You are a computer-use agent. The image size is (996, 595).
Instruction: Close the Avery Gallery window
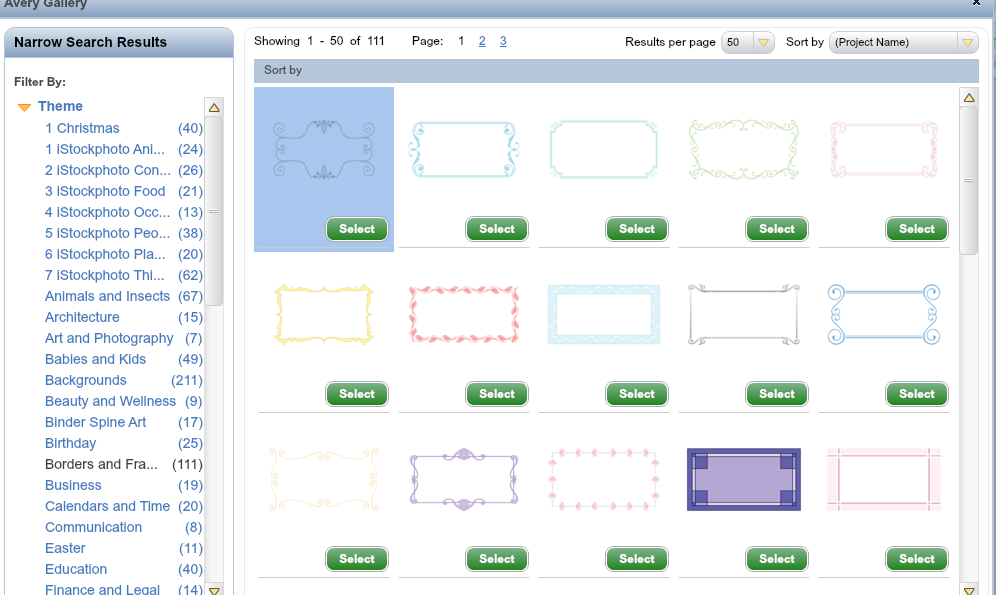pos(976,3)
